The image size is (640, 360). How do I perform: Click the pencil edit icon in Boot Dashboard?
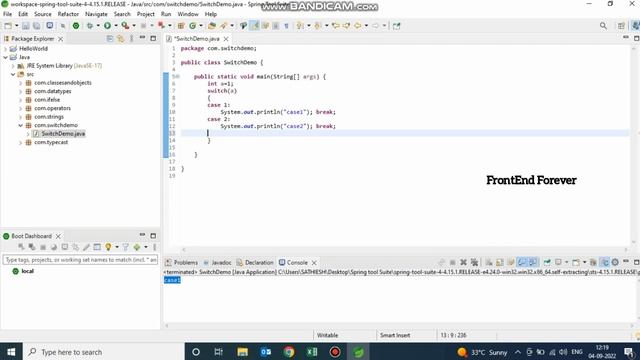pos(86,247)
